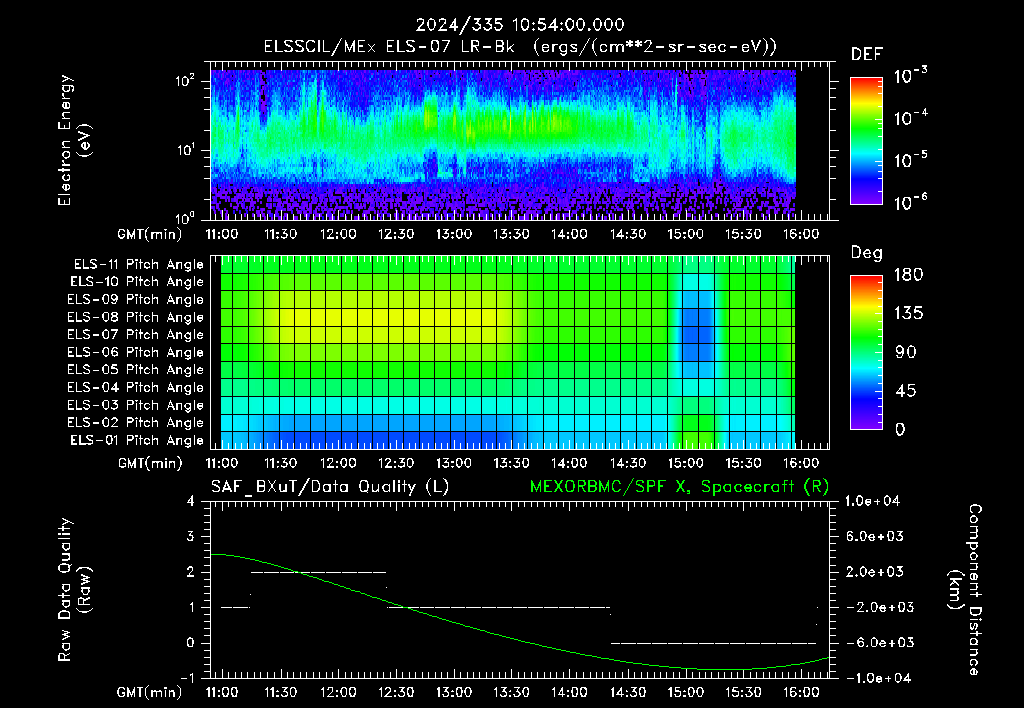Image resolution: width=1024 pixels, height=708 pixels.
Task: Select the ELS-07 Pitch Angle row label
Action: pos(136,334)
